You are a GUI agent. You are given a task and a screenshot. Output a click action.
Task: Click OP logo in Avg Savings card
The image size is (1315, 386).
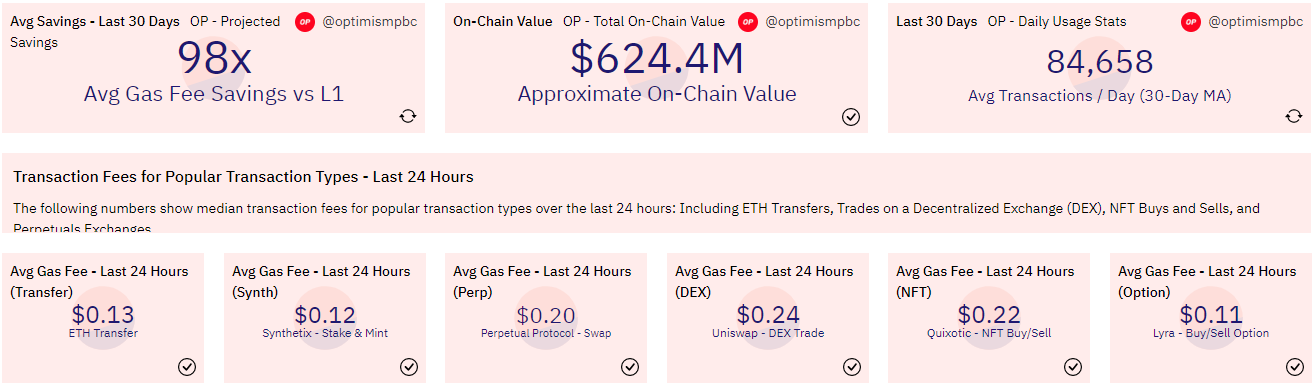[305, 21]
